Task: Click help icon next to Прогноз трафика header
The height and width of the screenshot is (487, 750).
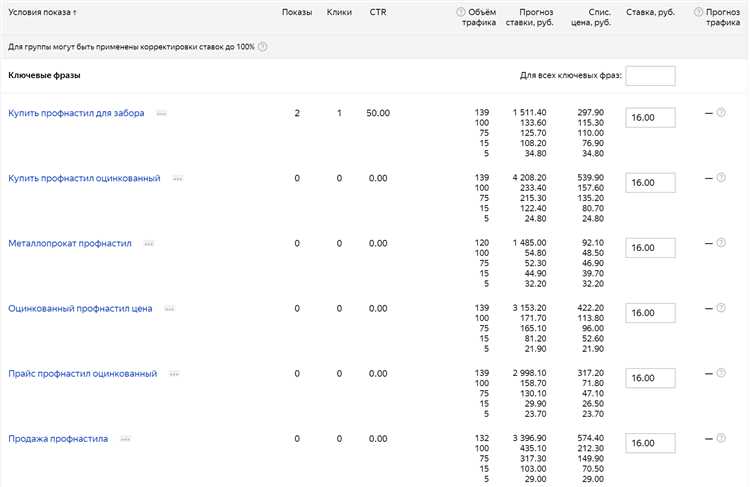Action: 697,12
